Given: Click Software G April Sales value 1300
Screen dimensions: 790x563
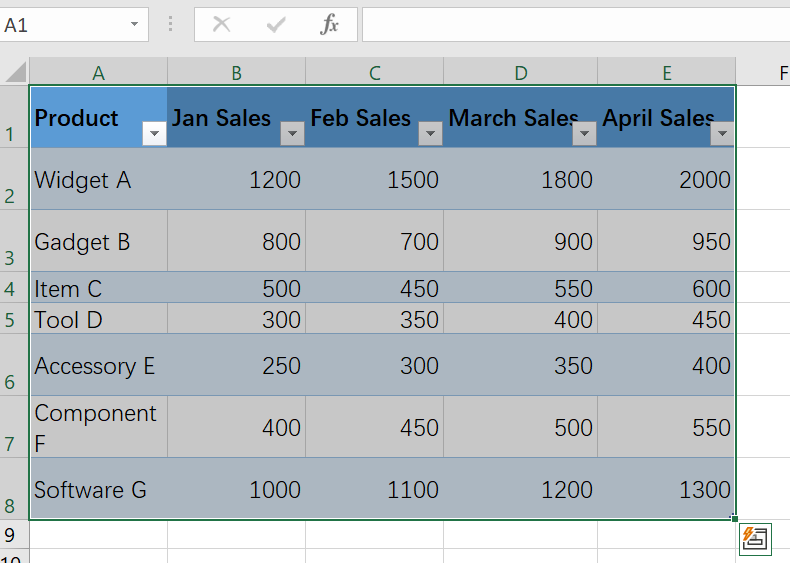Looking at the screenshot, I should pos(666,489).
